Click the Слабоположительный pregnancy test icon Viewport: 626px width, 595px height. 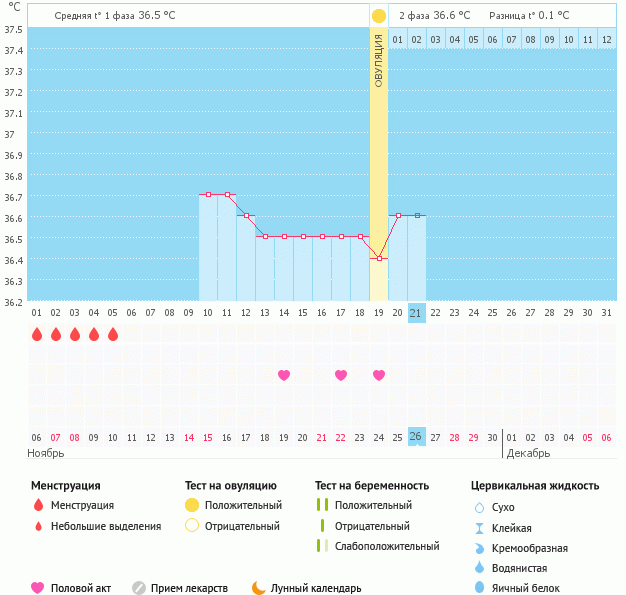click(321, 546)
